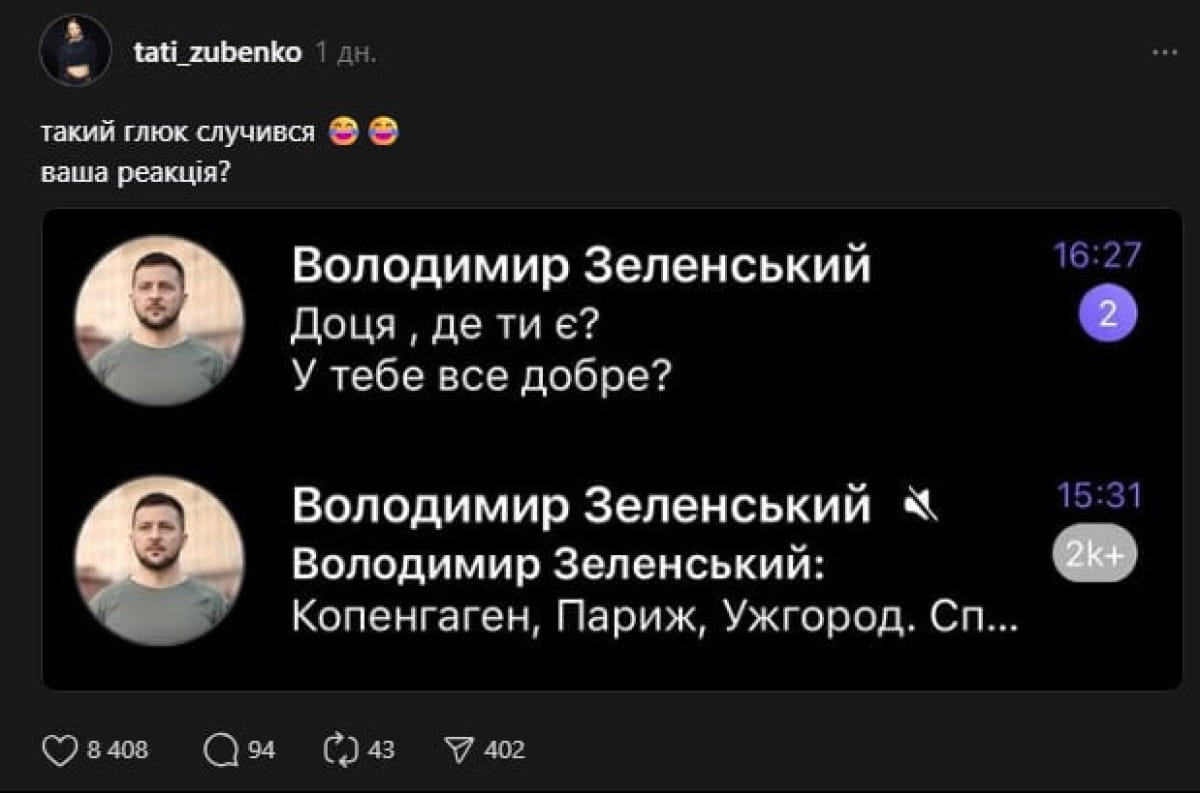
Task: Repost using the circular arrows icon
Action: tap(340, 750)
